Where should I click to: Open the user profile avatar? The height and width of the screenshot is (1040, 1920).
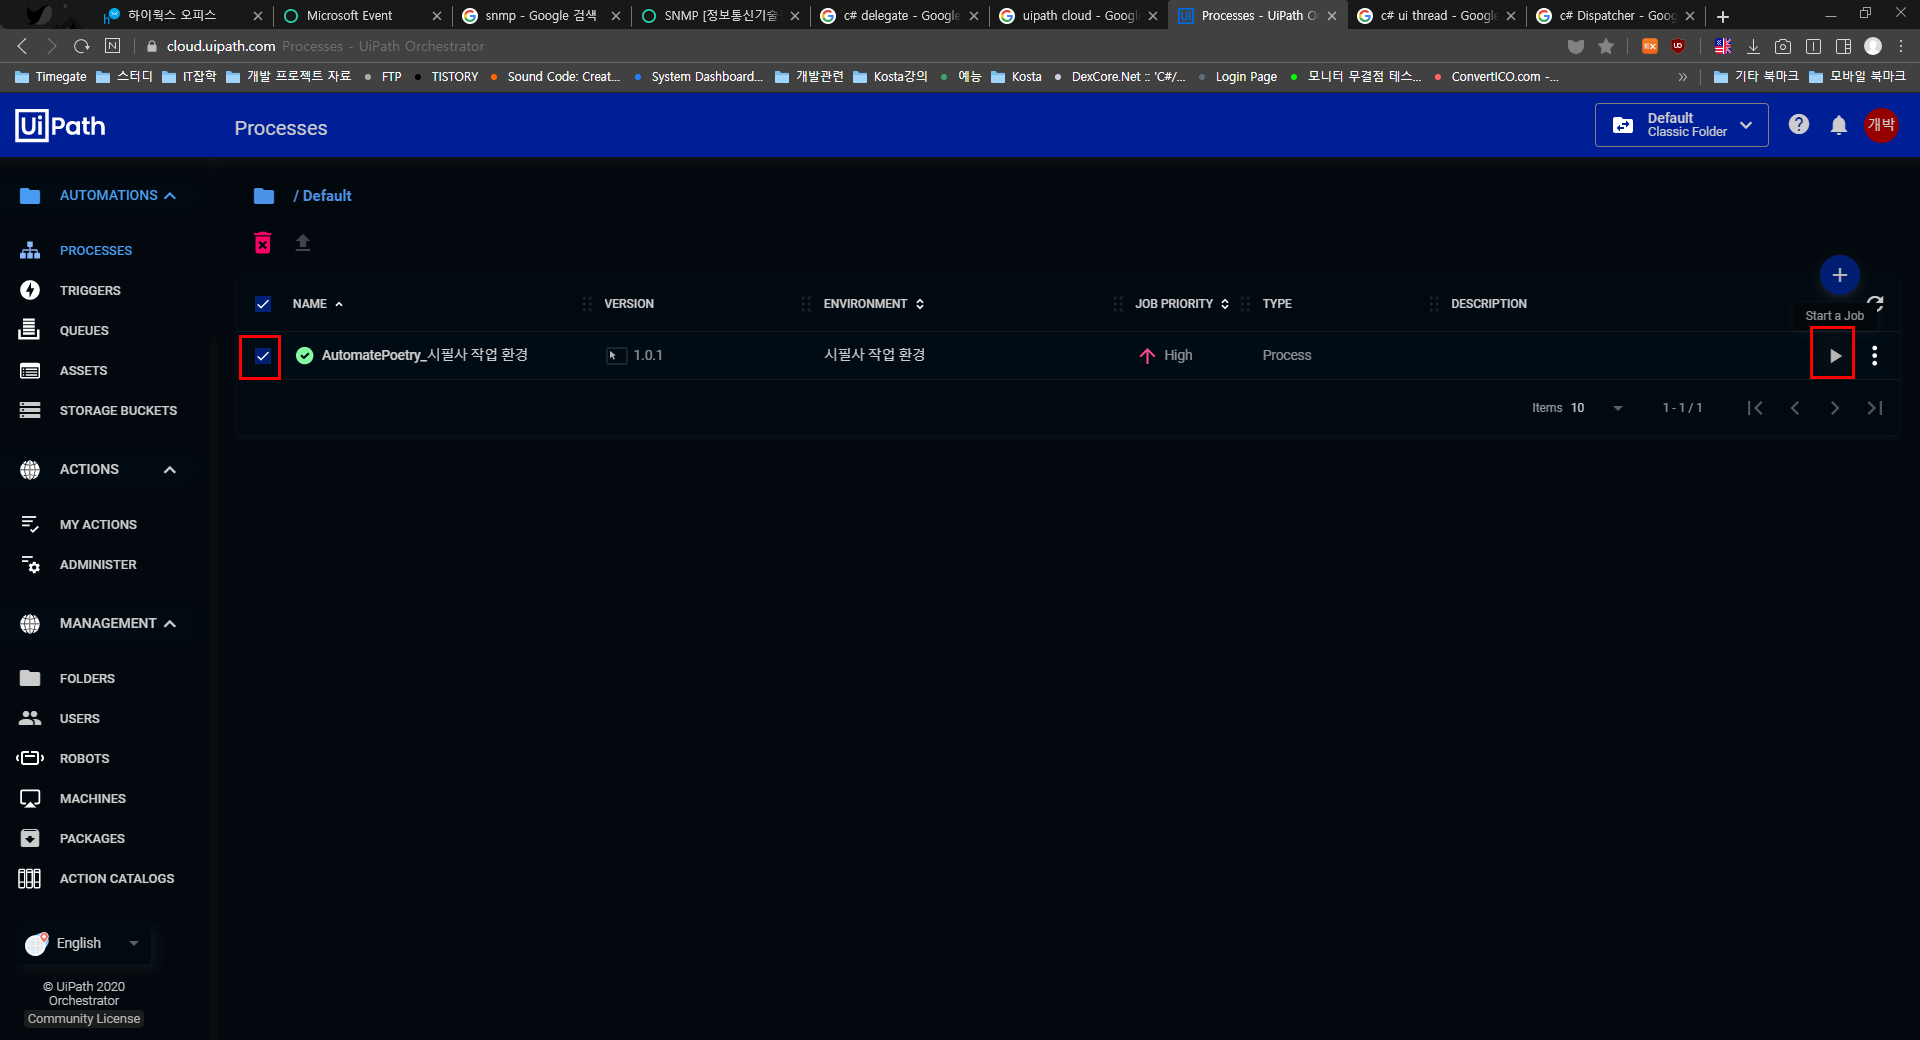[x=1881, y=125]
